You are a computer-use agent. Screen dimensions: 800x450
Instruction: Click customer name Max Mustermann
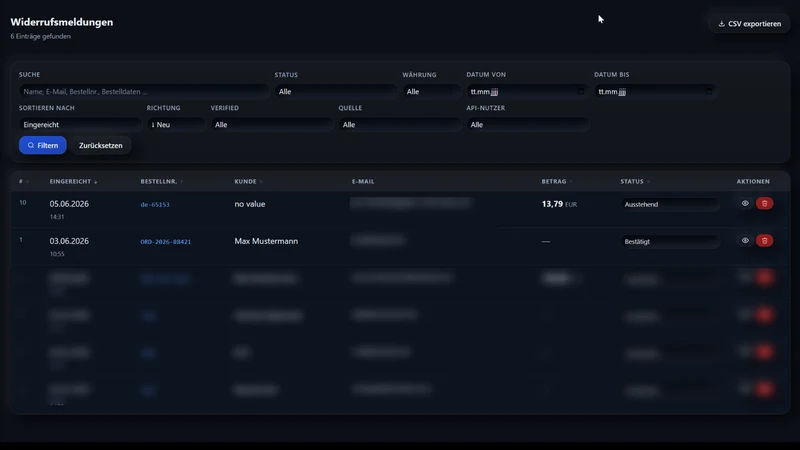[266, 241]
